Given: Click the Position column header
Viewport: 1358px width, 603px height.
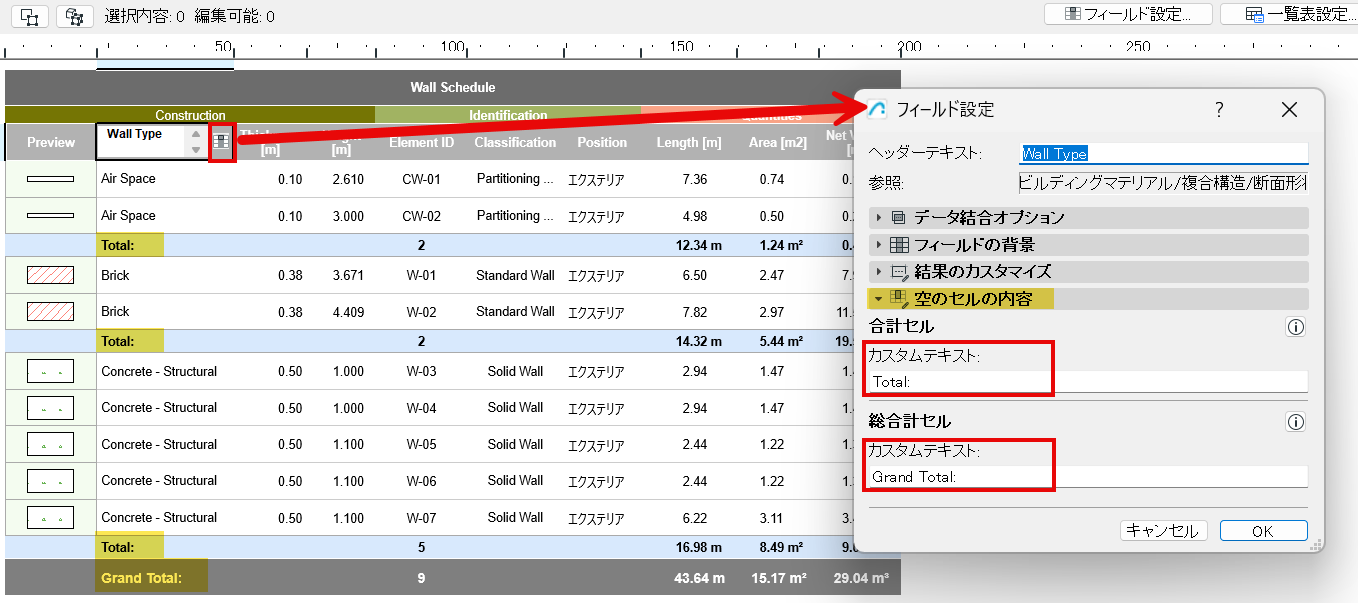Looking at the screenshot, I should 602,142.
